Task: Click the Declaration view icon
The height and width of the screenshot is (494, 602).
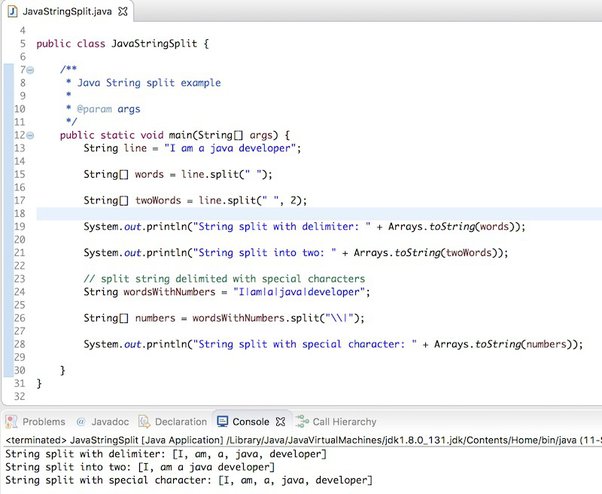Action: point(144,422)
